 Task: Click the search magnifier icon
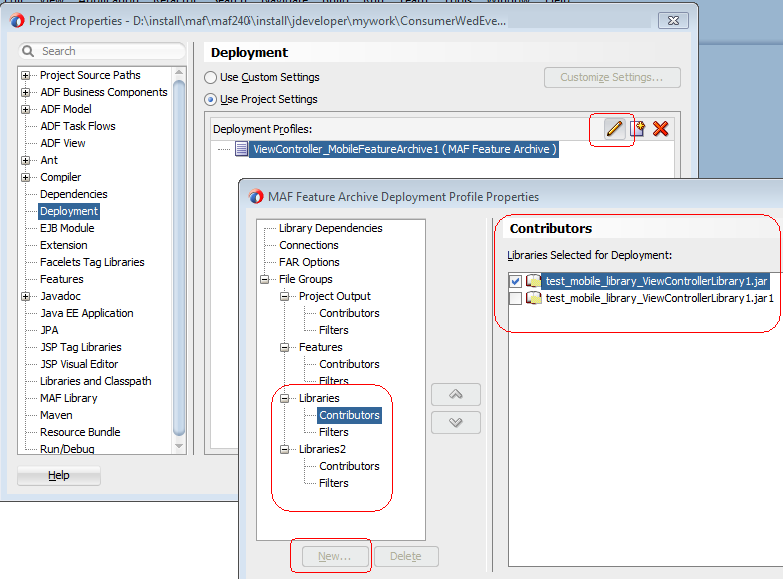coord(28,51)
